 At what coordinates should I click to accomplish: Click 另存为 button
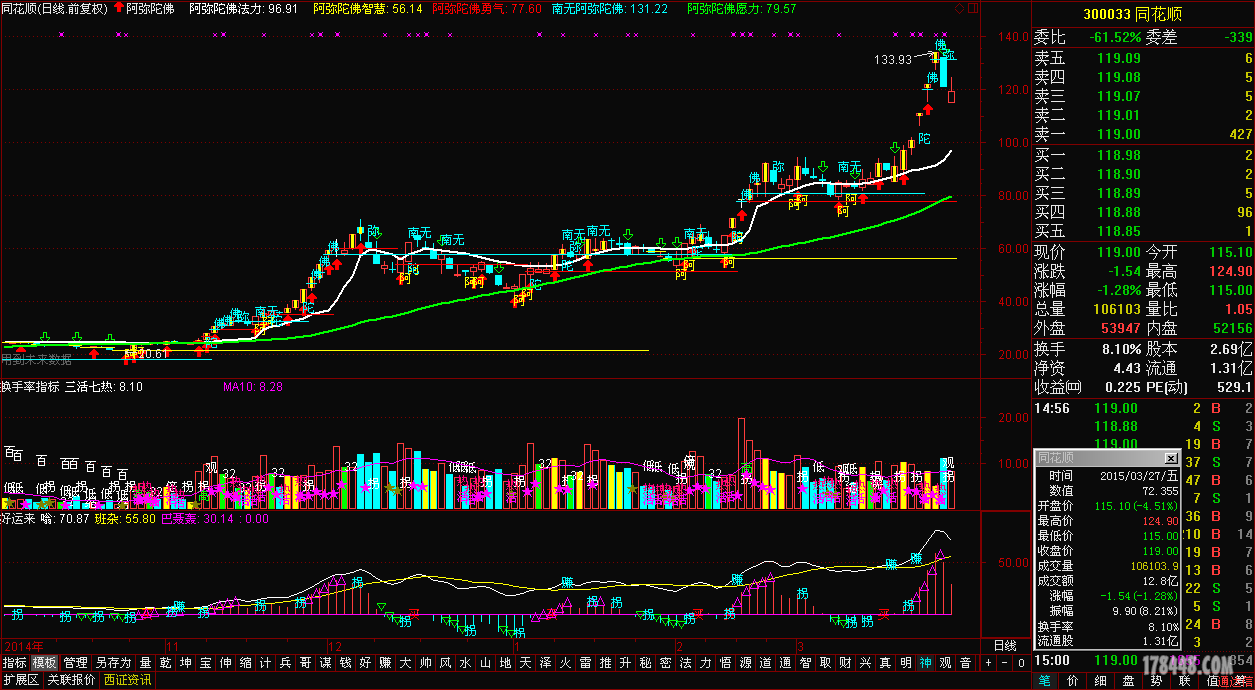(x=113, y=662)
